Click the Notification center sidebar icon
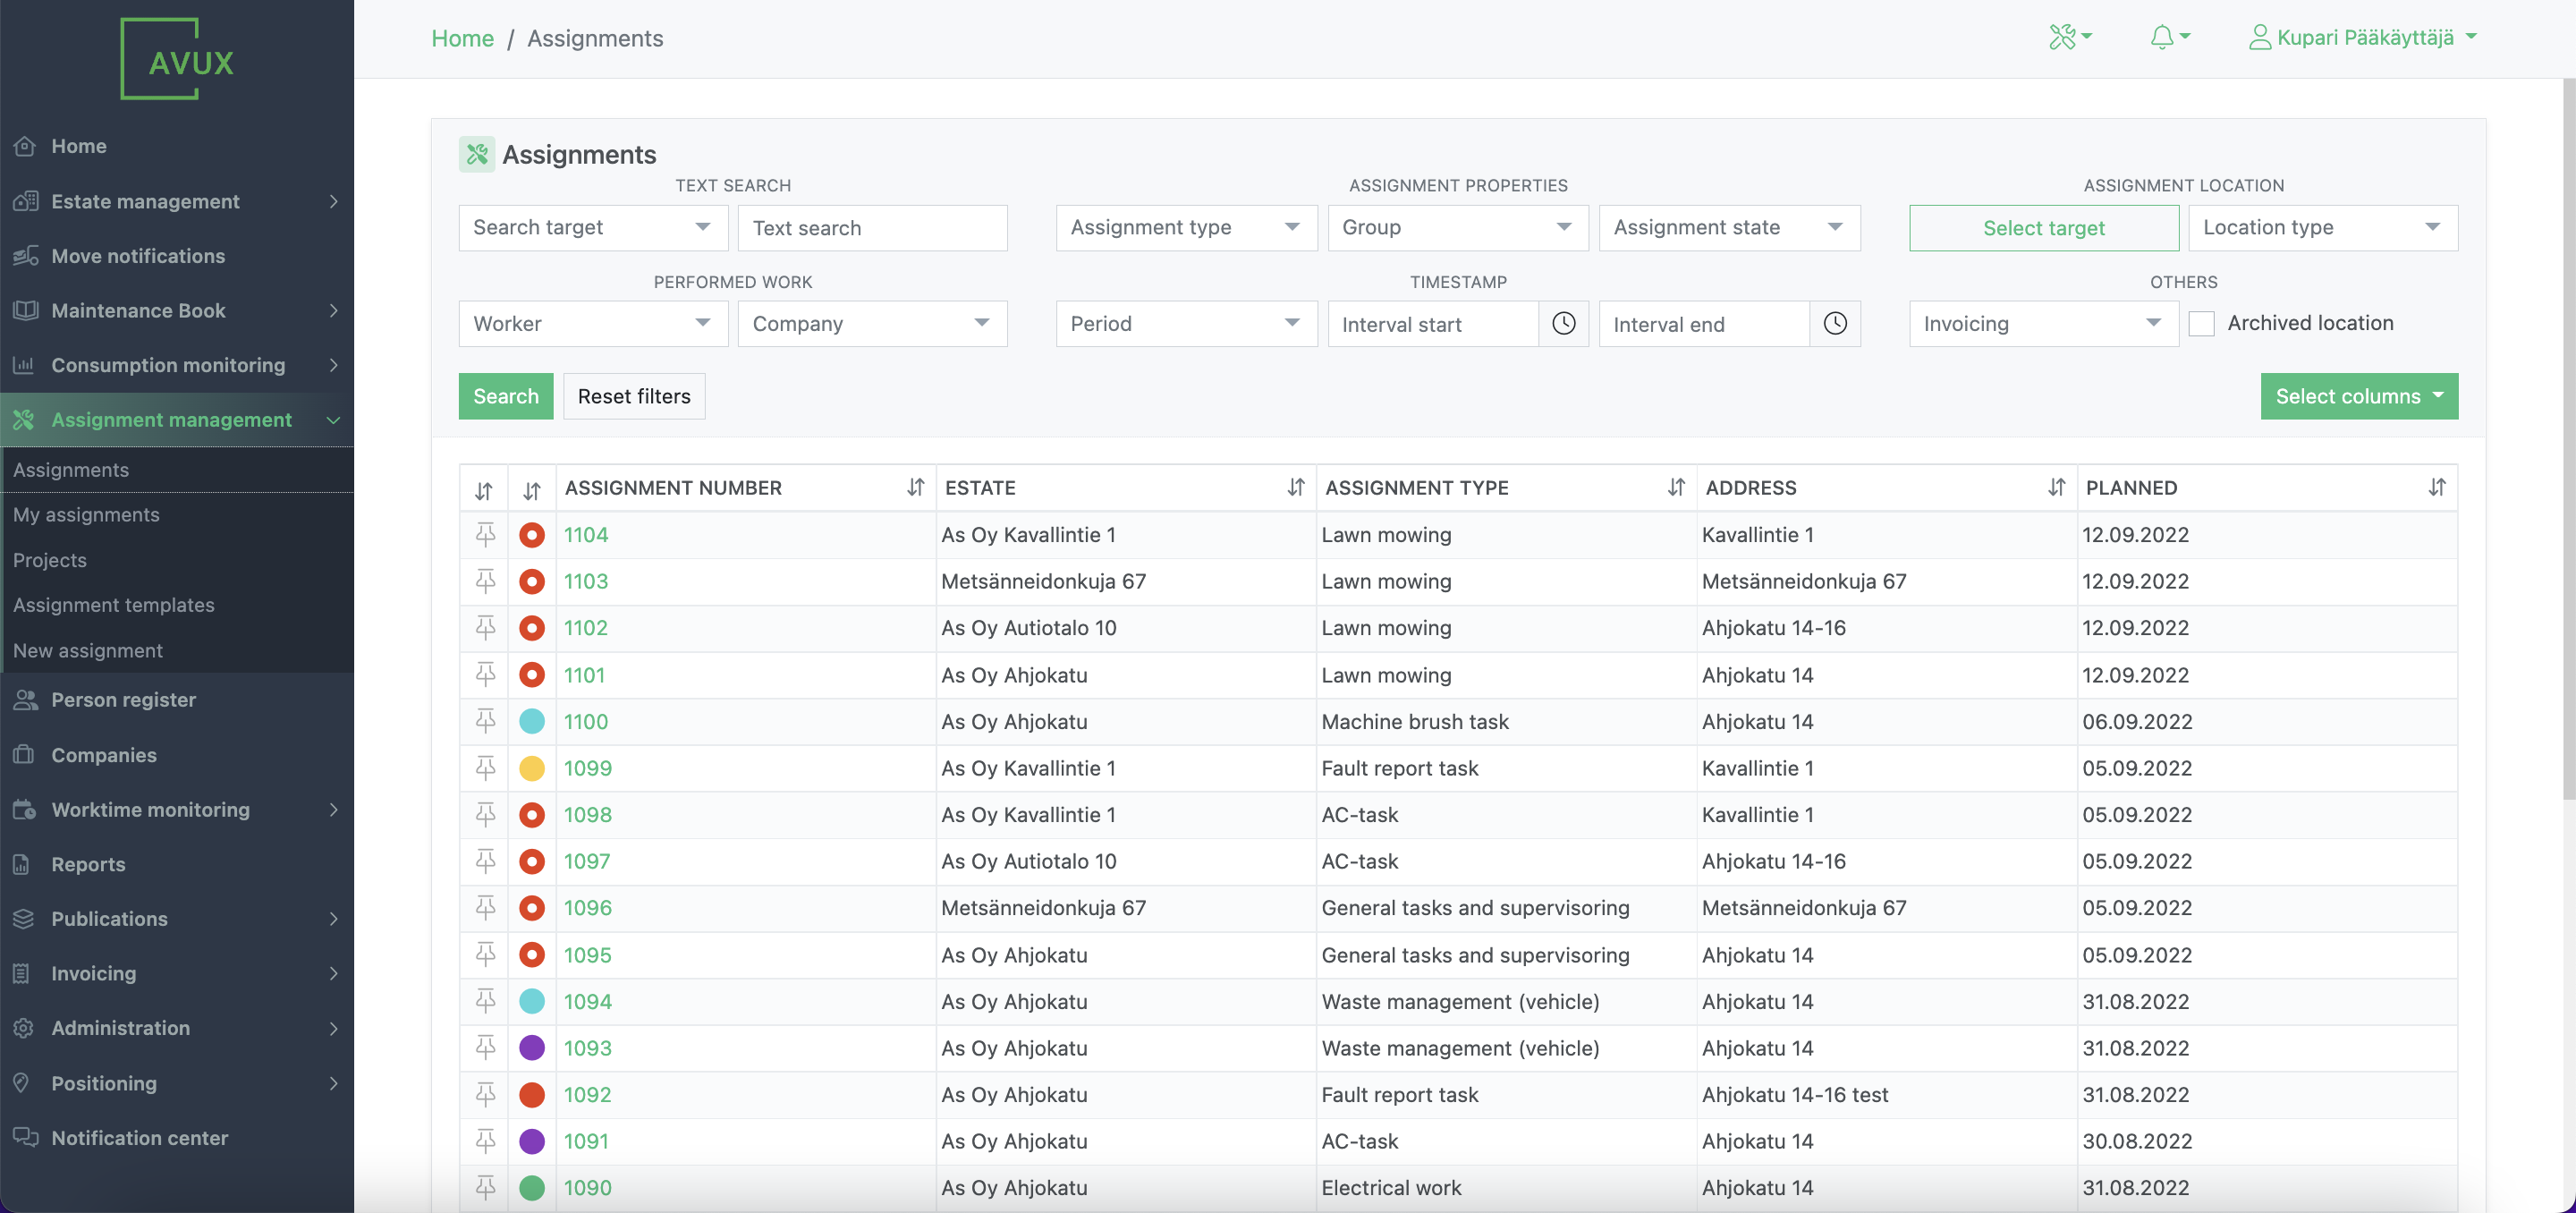The width and height of the screenshot is (2576, 1213). click(25, 1137)
